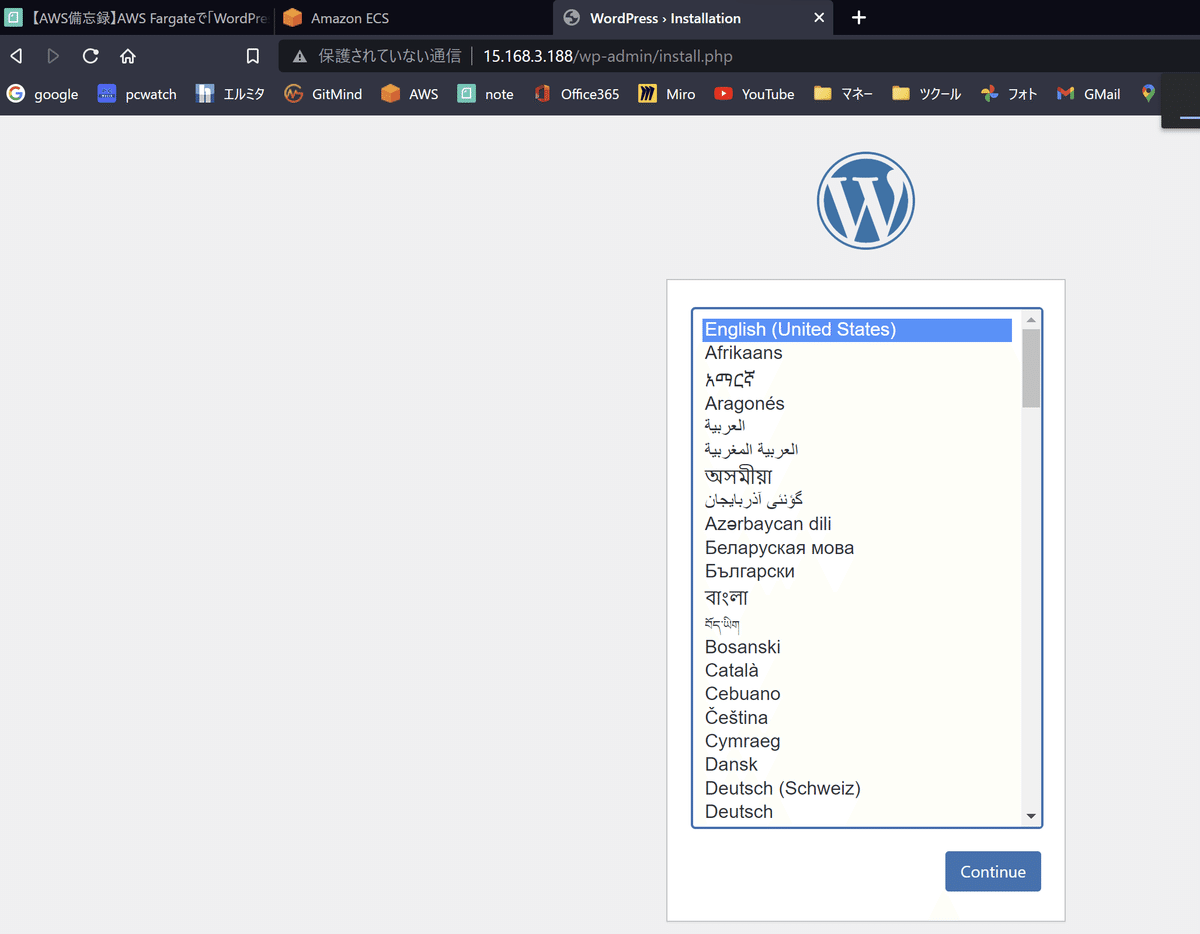Viewport: 1200px width, 934px height.
Task: Select the گؤنئی آذربایجان language option
Action: [857, 499]
